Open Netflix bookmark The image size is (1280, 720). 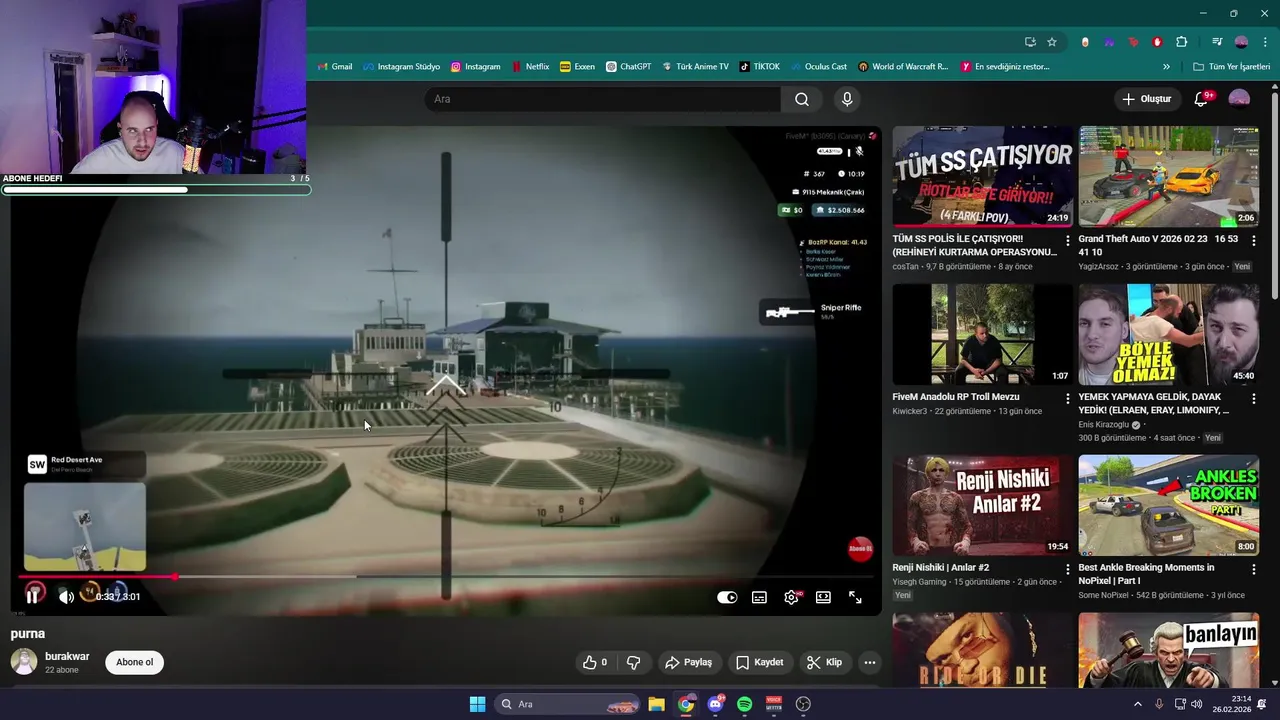click(x=530, y=67)
